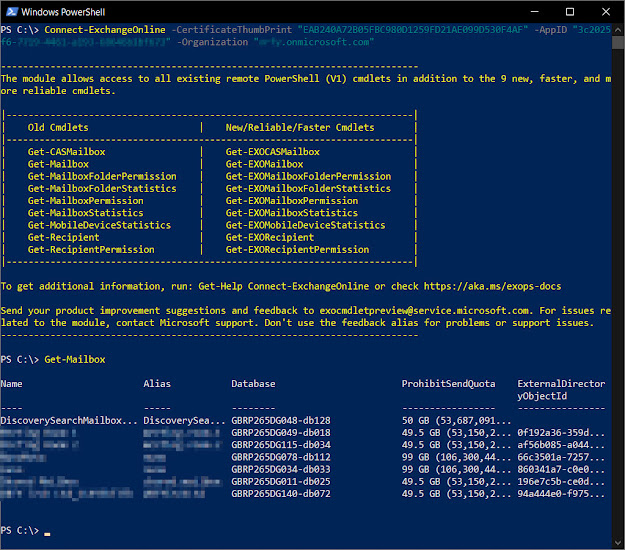
Task: Click the Get-EXORecipientPermission cmdlet entry
Action: [x=297, y=250]
